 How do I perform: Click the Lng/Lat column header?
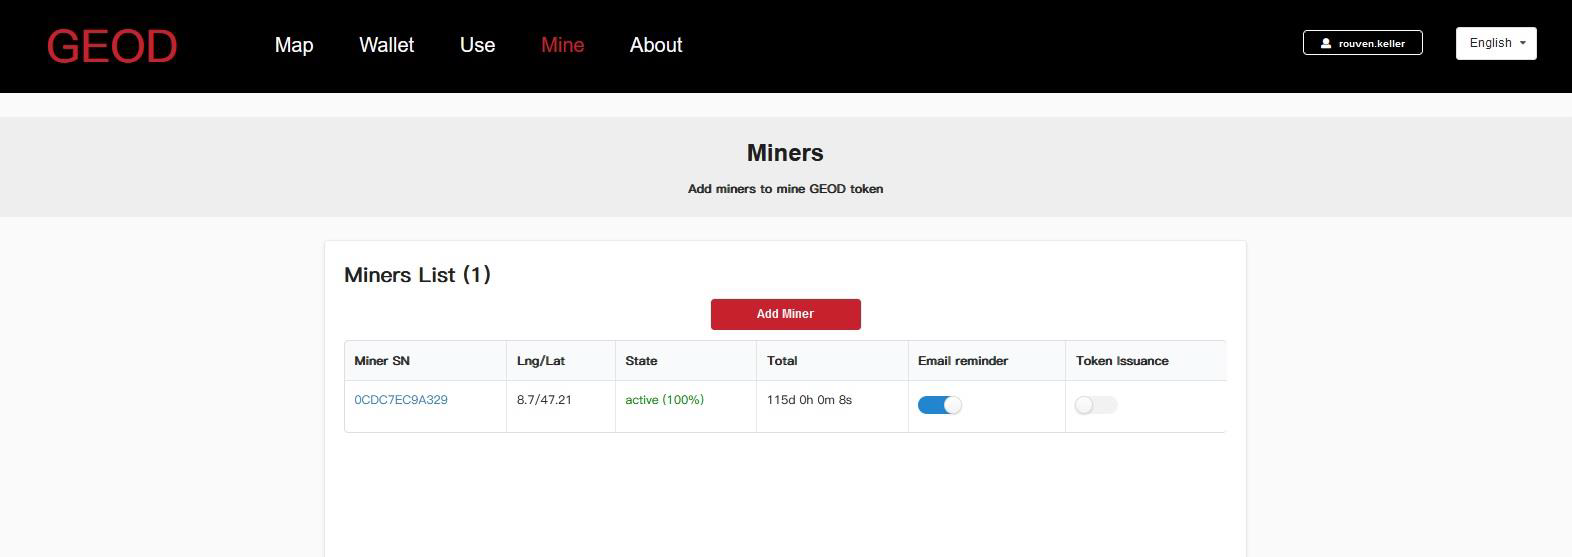[541, 361]
